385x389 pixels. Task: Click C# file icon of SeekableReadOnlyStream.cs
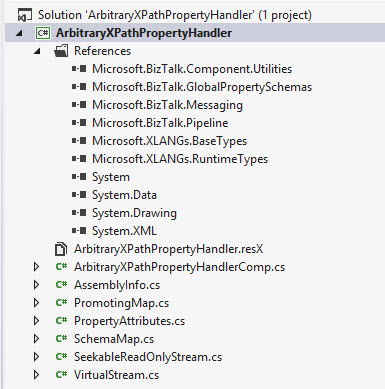pyautogui.click(x=61, y=357)
